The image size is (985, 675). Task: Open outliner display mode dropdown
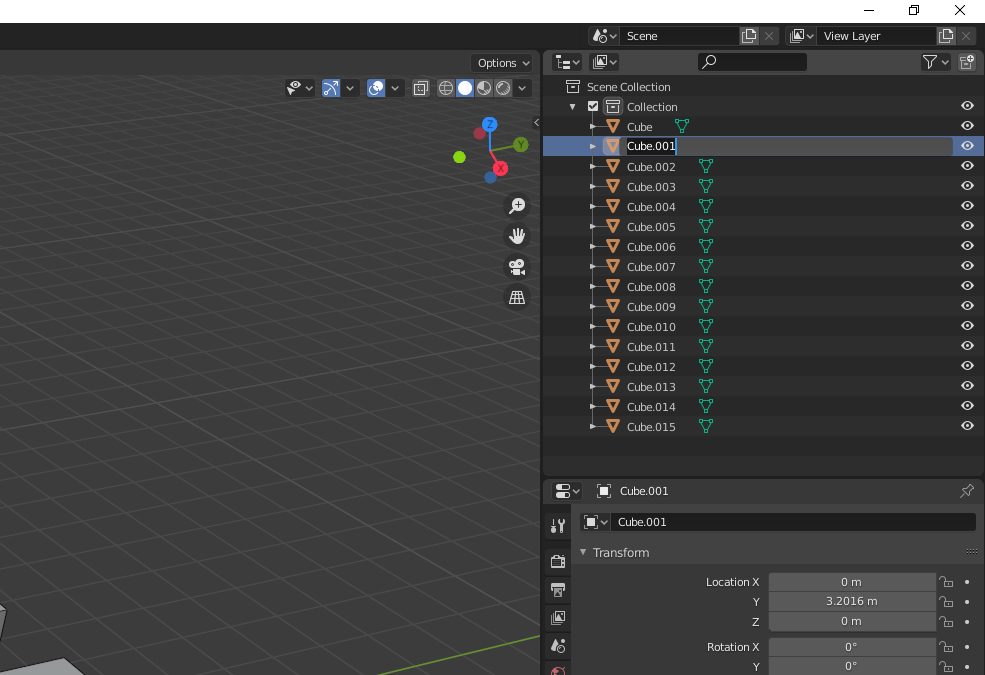[605, 62]
